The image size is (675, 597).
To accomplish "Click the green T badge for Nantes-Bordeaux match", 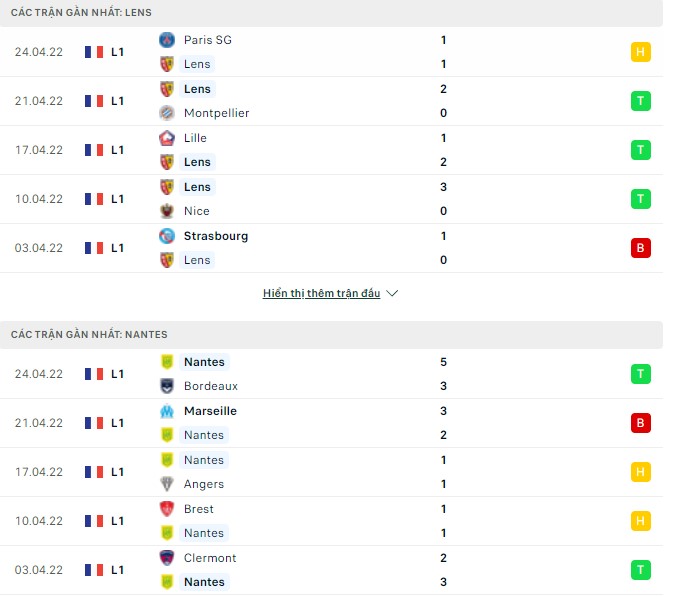I will tap(641, 374).
